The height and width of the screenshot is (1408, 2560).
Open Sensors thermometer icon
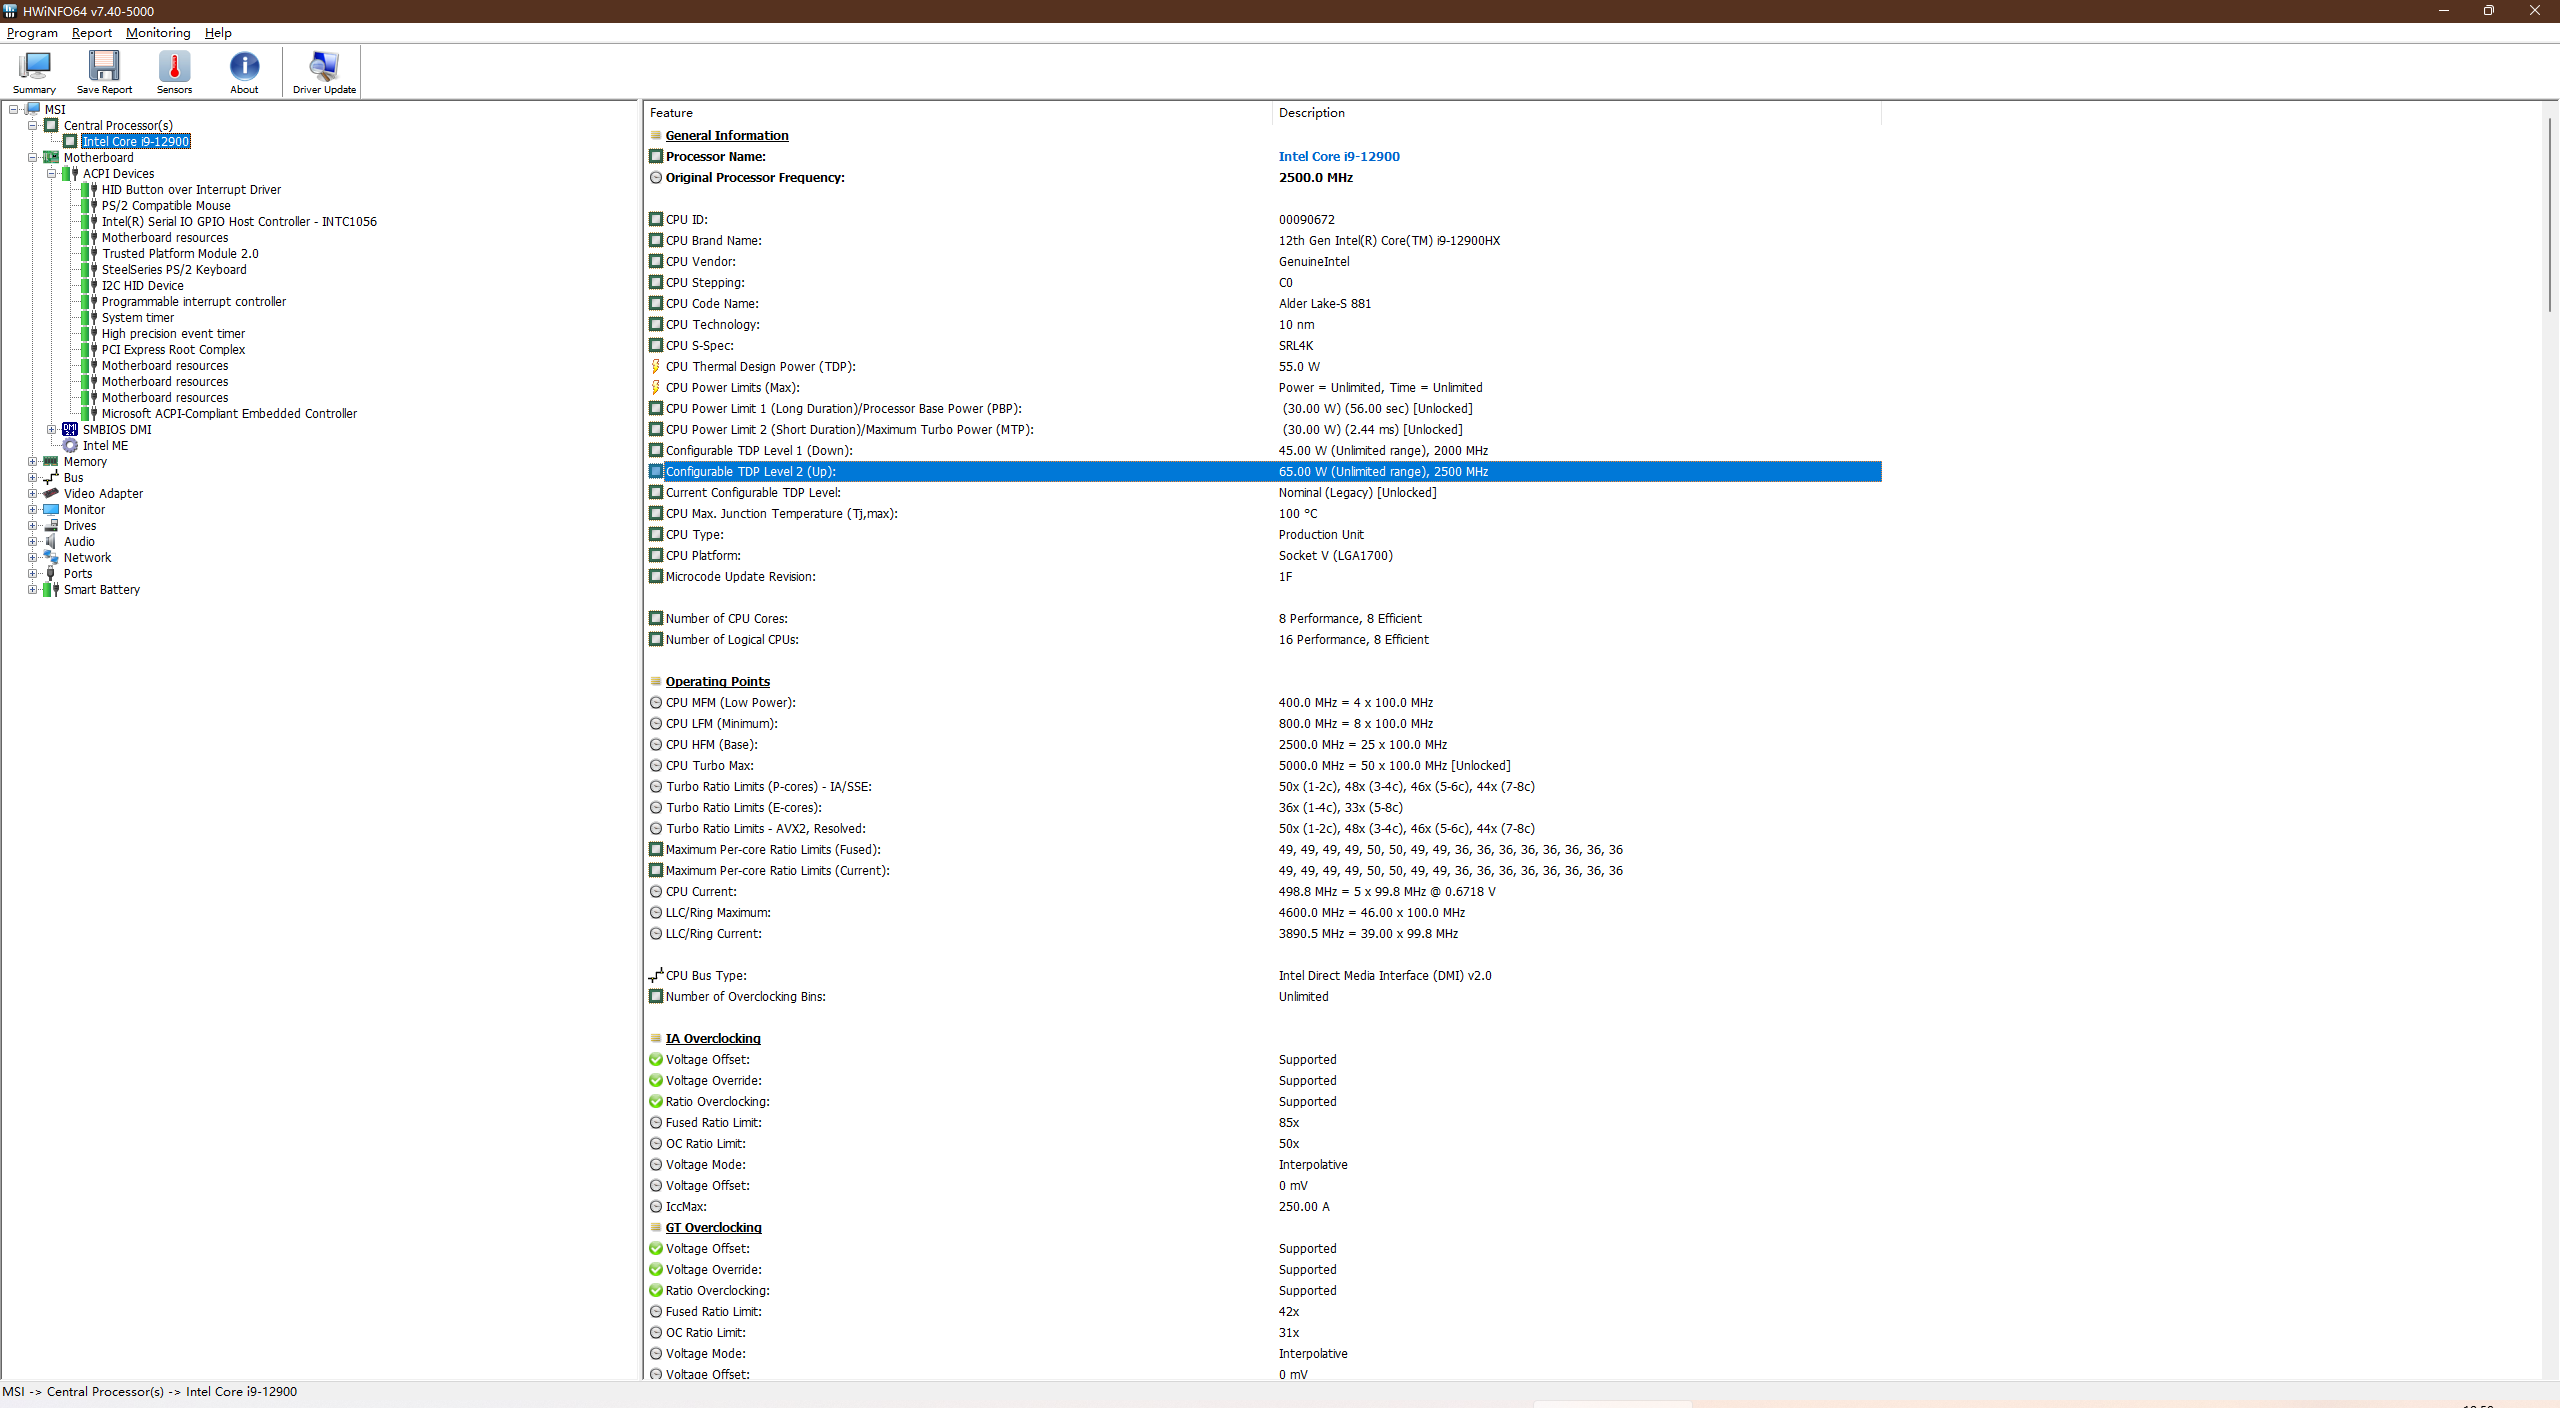pyautogui.click(x=174, y=67)
